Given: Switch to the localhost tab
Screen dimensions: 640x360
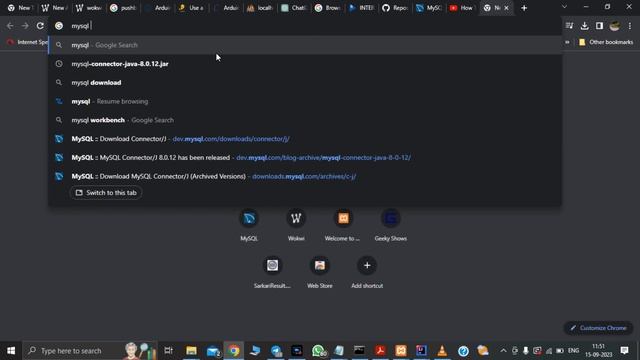Looking at the screenshot, I should point(260,8).
